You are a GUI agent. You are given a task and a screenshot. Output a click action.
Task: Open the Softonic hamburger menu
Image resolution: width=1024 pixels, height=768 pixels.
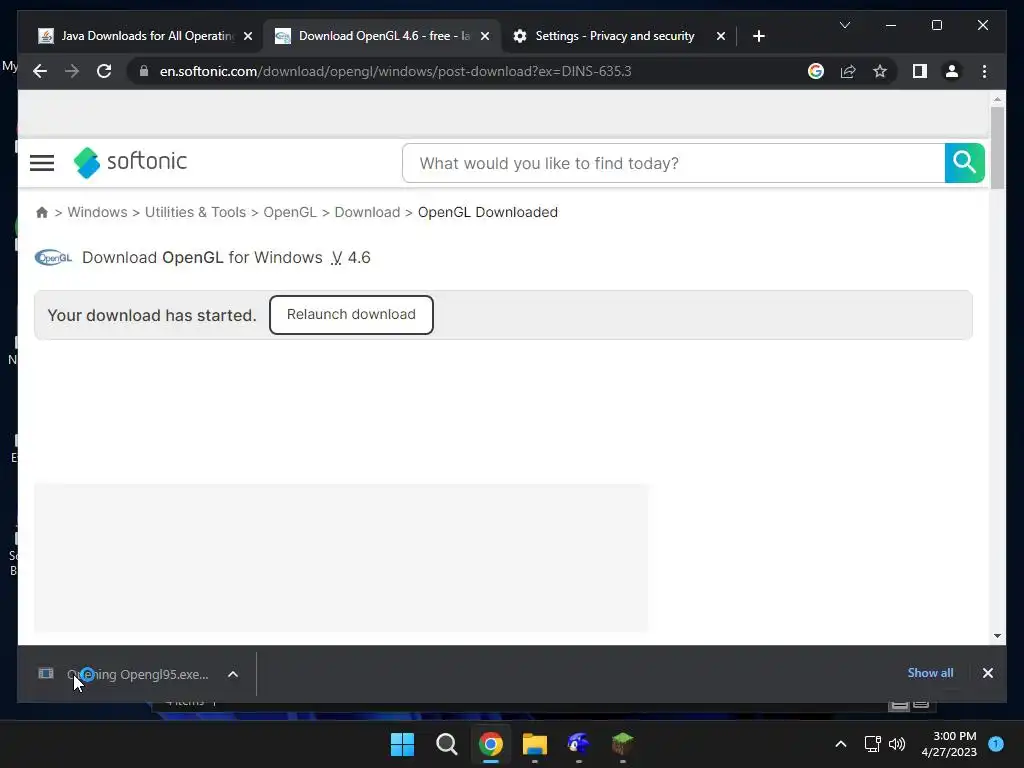(x=42, y=163)
